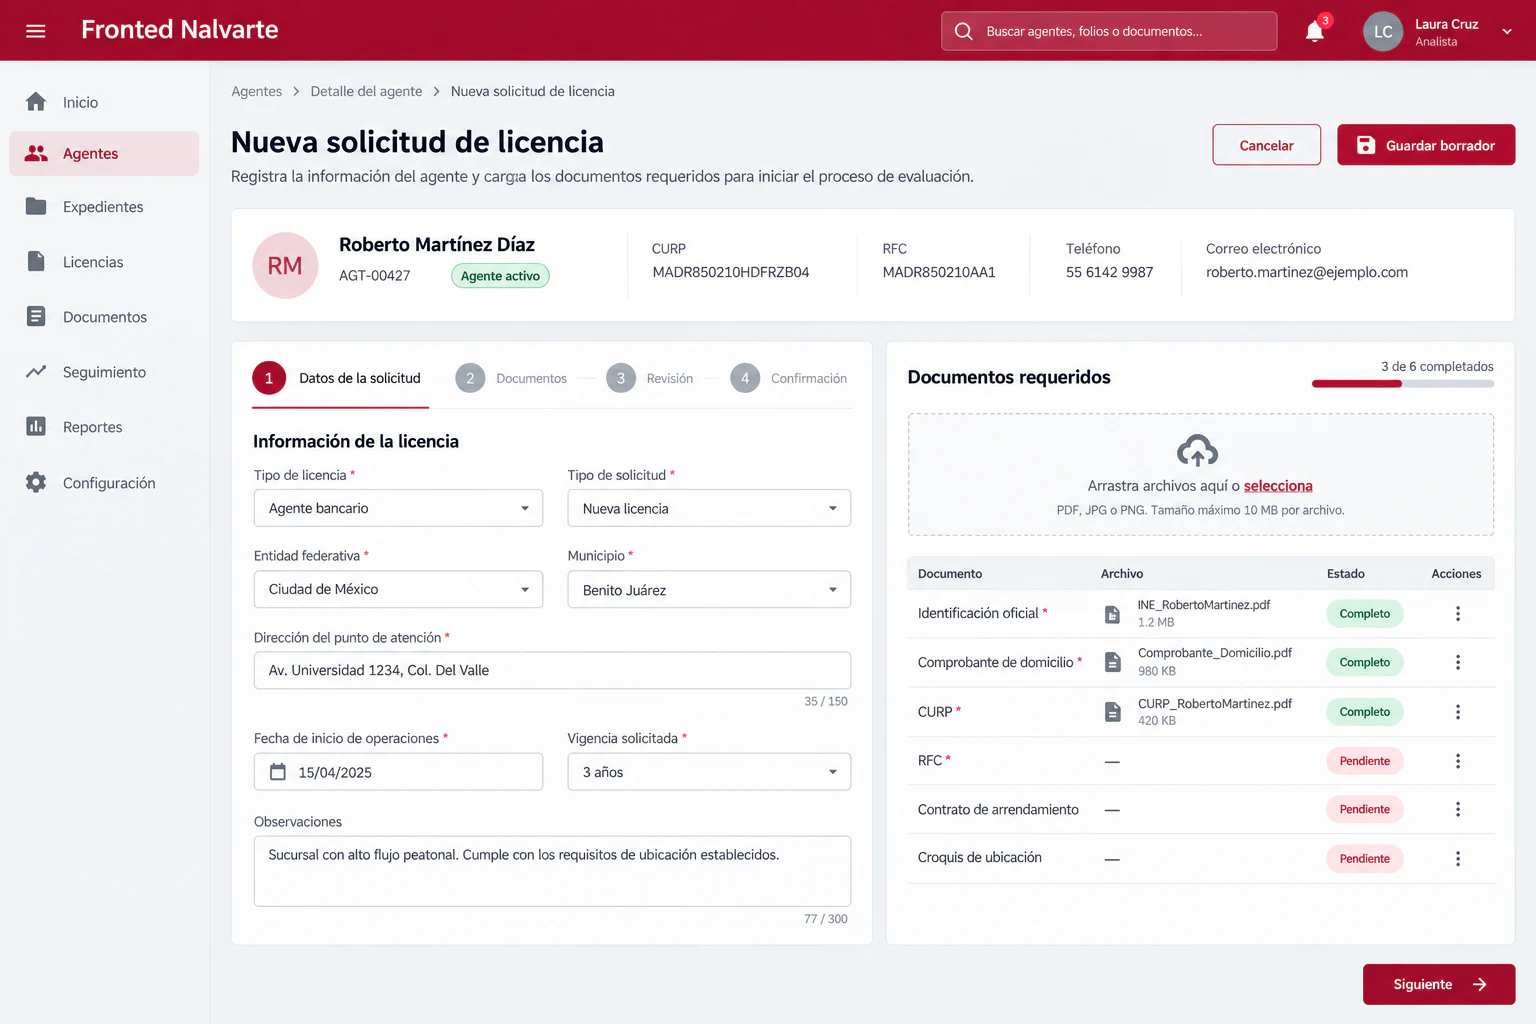Expand the Vigencia solicitada dropdown

click(709, 772)
